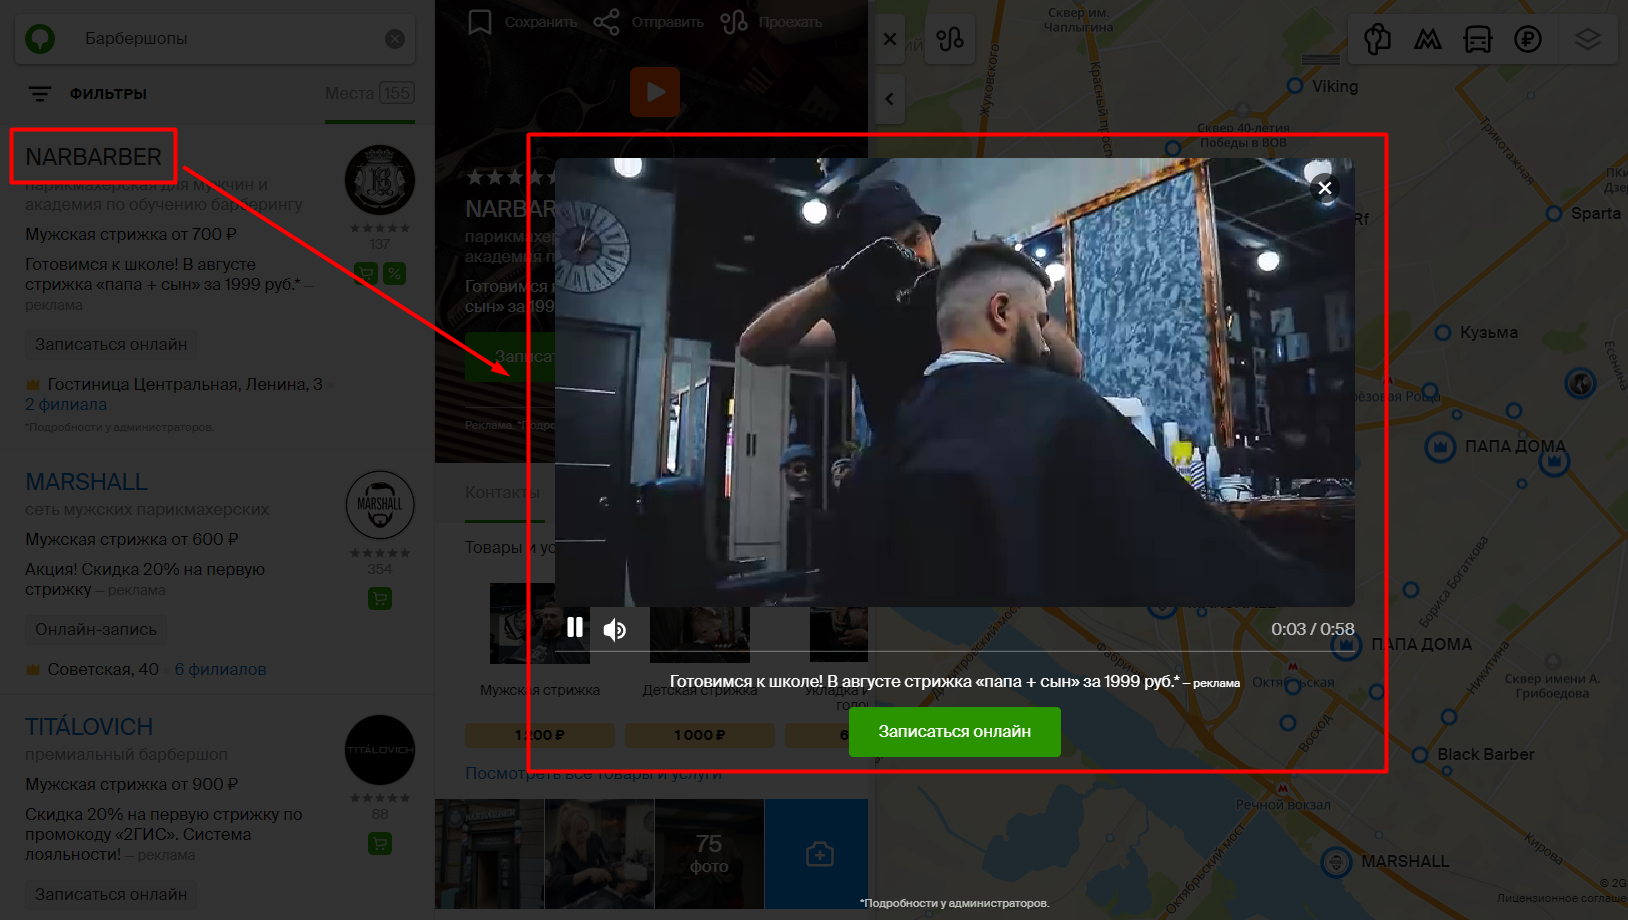Open the Фильтры panel
Screen dimensions: 1628x920
(88, 94)
